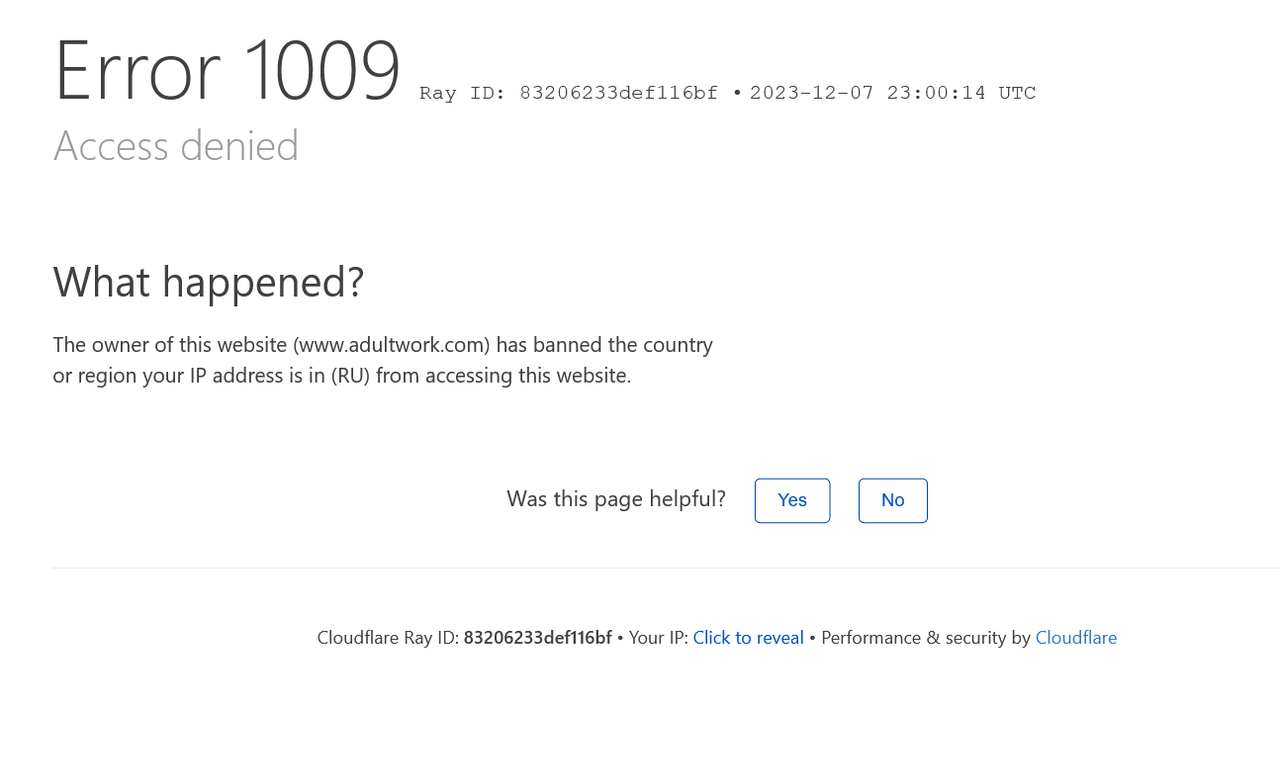
Task: Click the bold Ray ID value in footer
Action: tap(537, 638)
